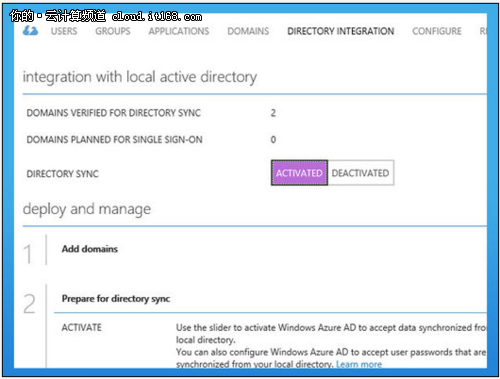Click the 'DIRECTORY SYNC' label
Viewport: 500px width, 379px height.
point(63,174)
